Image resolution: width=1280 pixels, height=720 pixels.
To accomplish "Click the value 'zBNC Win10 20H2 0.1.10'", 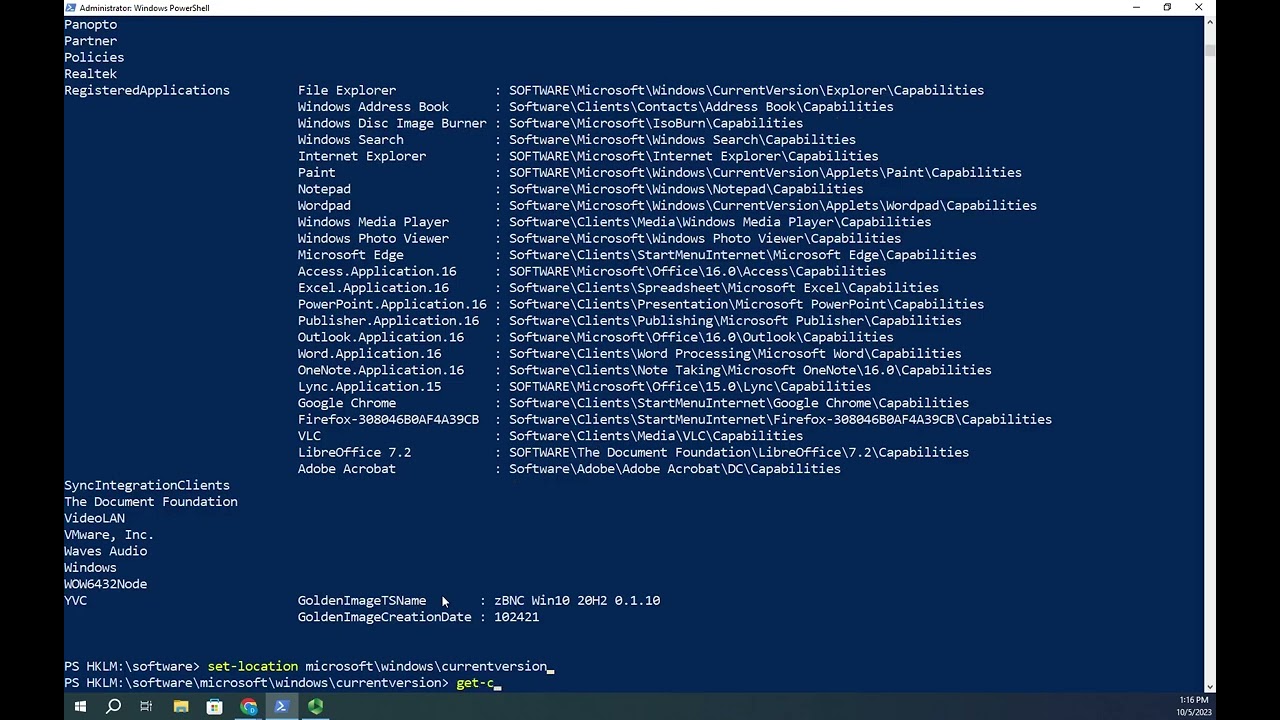I will tap(577, 600).
